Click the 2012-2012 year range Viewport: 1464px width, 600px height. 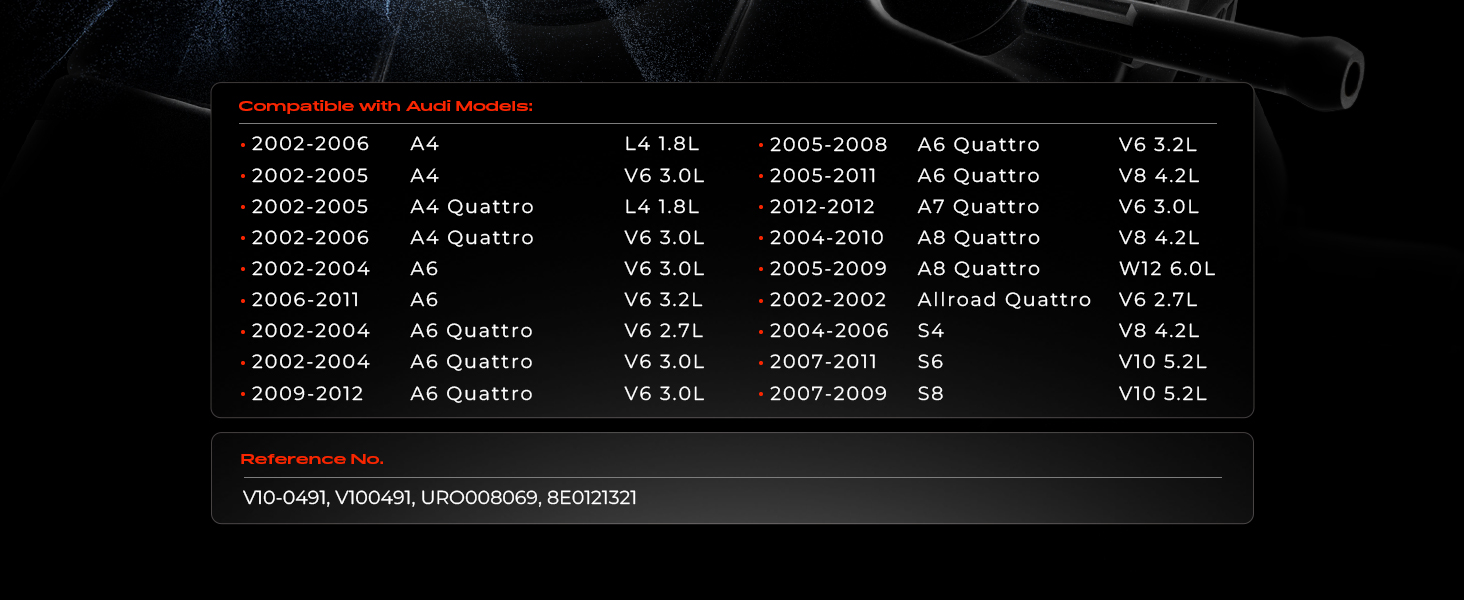(x=822, y=207)
